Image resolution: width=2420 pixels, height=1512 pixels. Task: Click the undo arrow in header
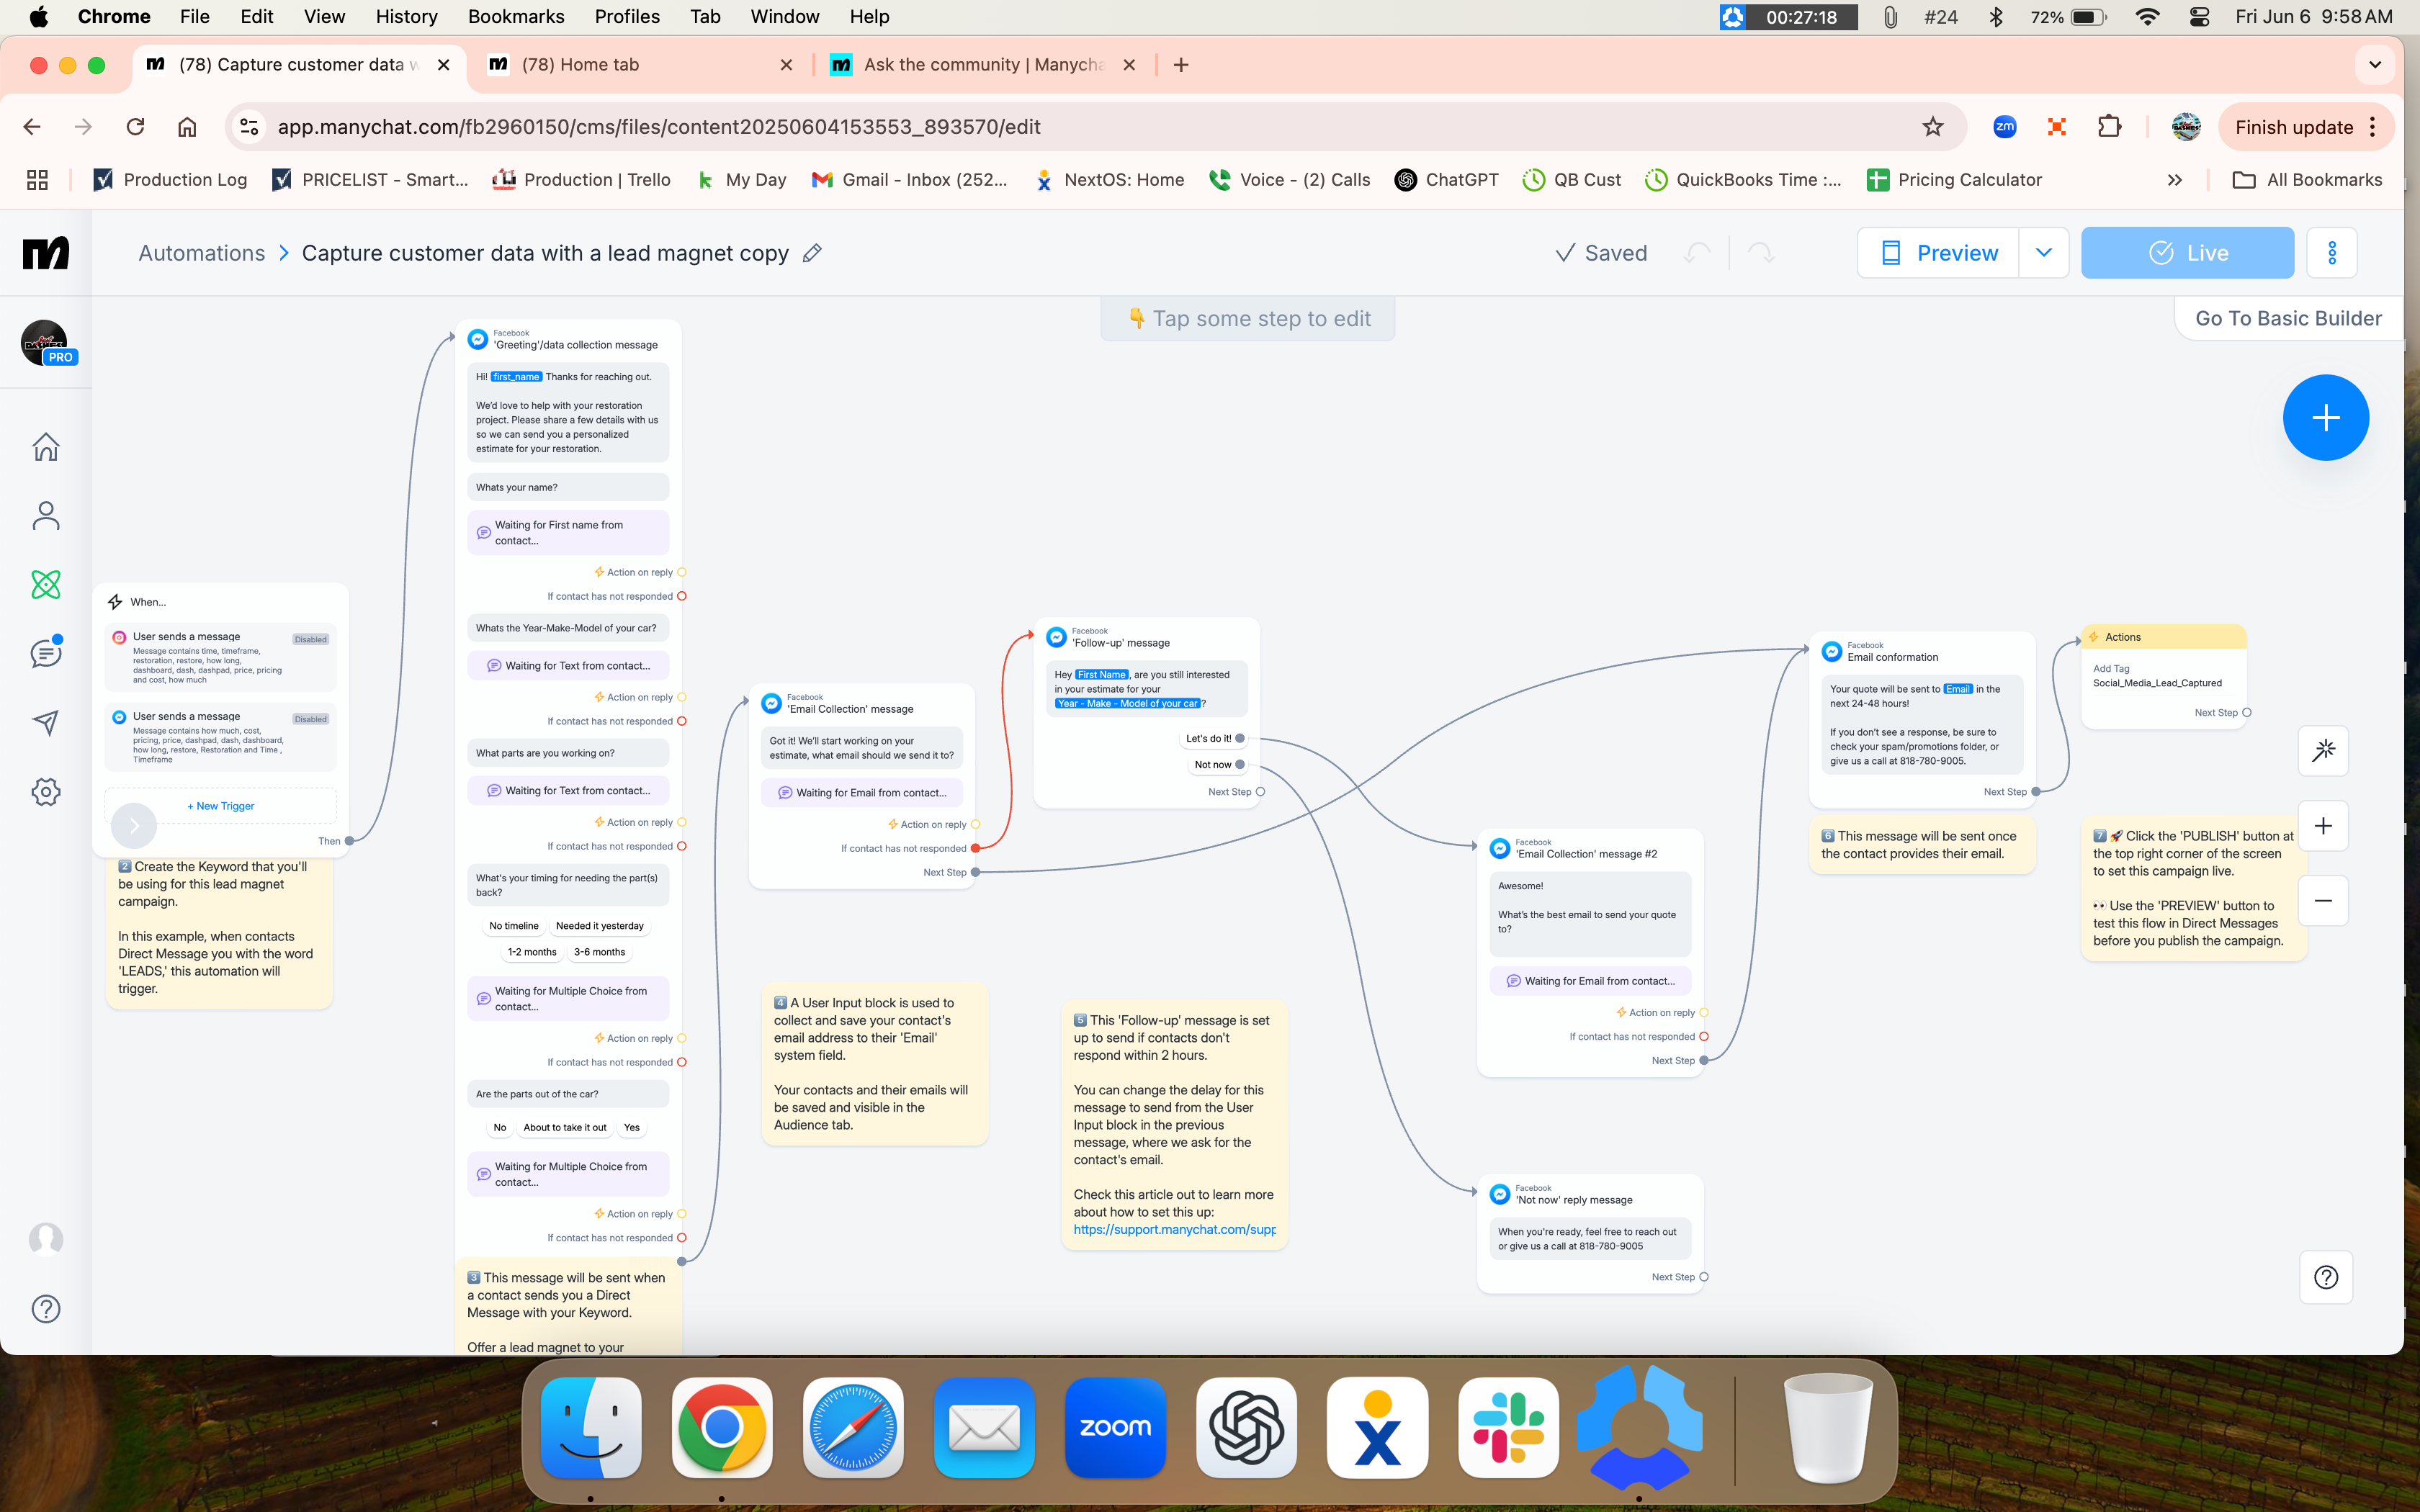pos(1697,253)
